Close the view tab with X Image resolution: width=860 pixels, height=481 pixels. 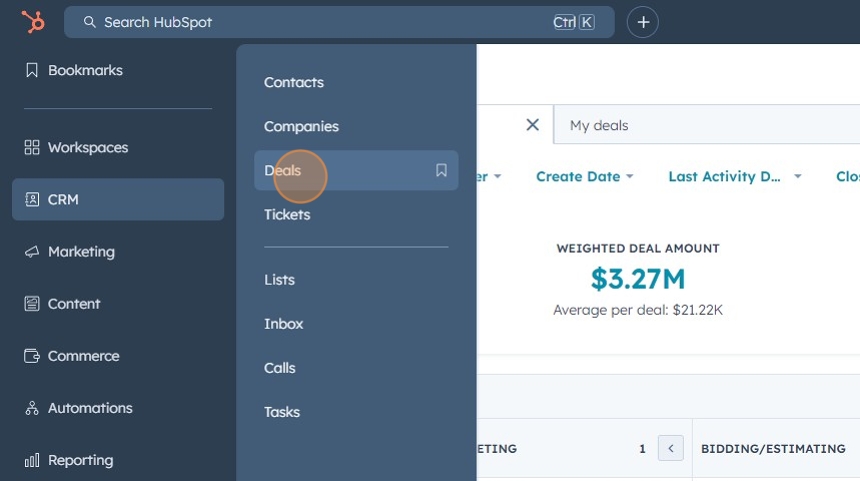click(533, 125)
